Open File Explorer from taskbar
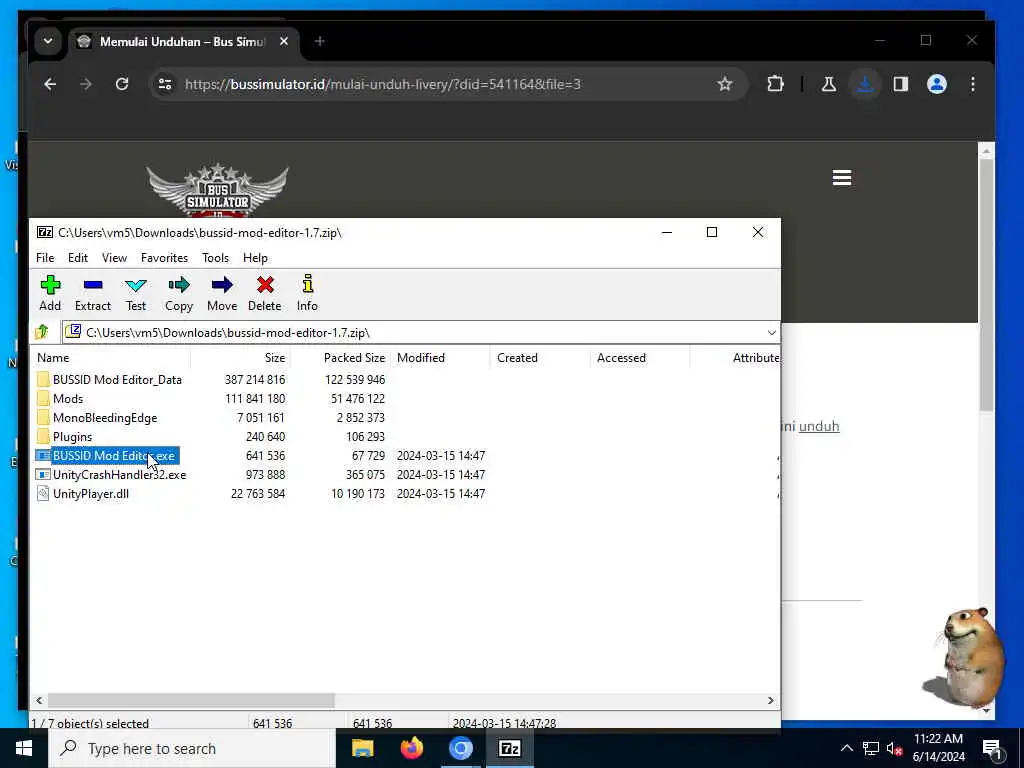The width and height of the screenshot is (1024, 768). pos(362,748)
